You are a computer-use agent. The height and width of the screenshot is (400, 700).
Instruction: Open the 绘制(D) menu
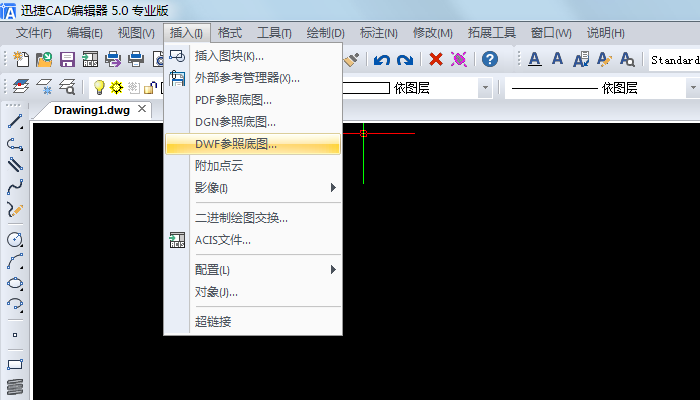[326, 33]
